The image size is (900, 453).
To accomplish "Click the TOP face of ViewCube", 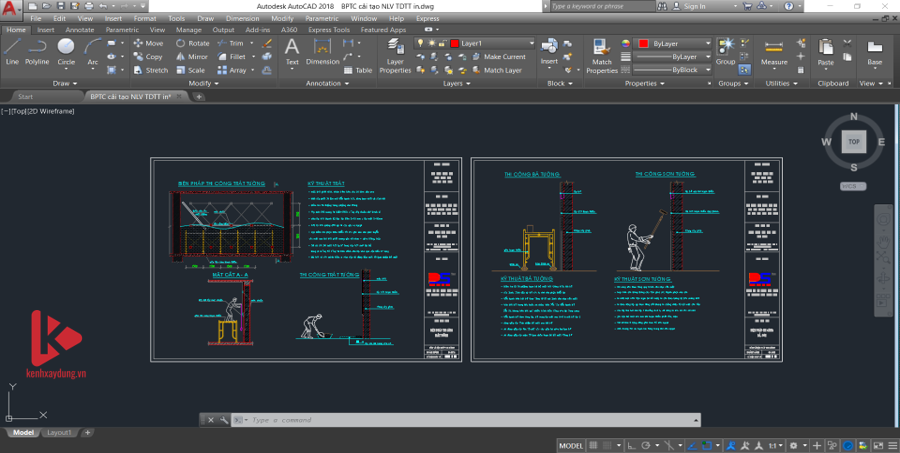I will pyautogui.click(x=853, y=142).
